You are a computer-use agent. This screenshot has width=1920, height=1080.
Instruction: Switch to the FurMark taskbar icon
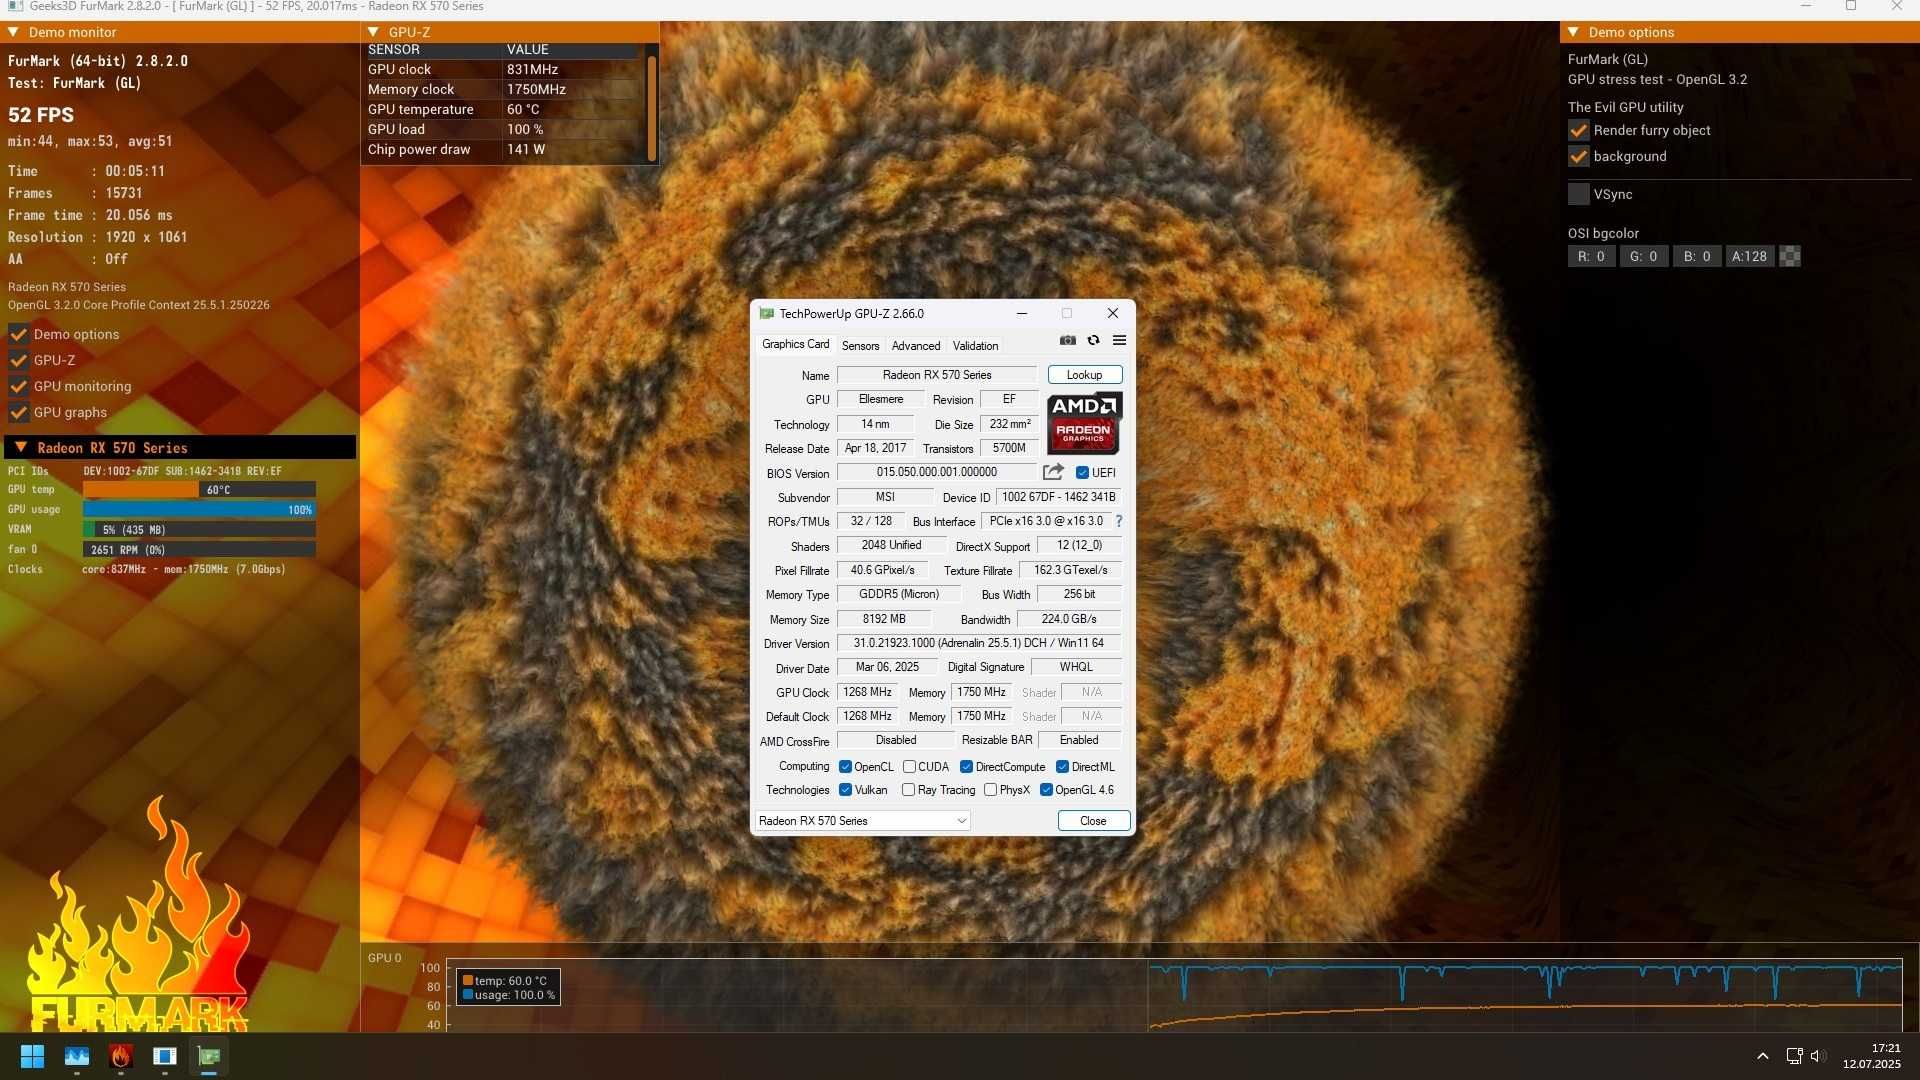coord(121,1056)
